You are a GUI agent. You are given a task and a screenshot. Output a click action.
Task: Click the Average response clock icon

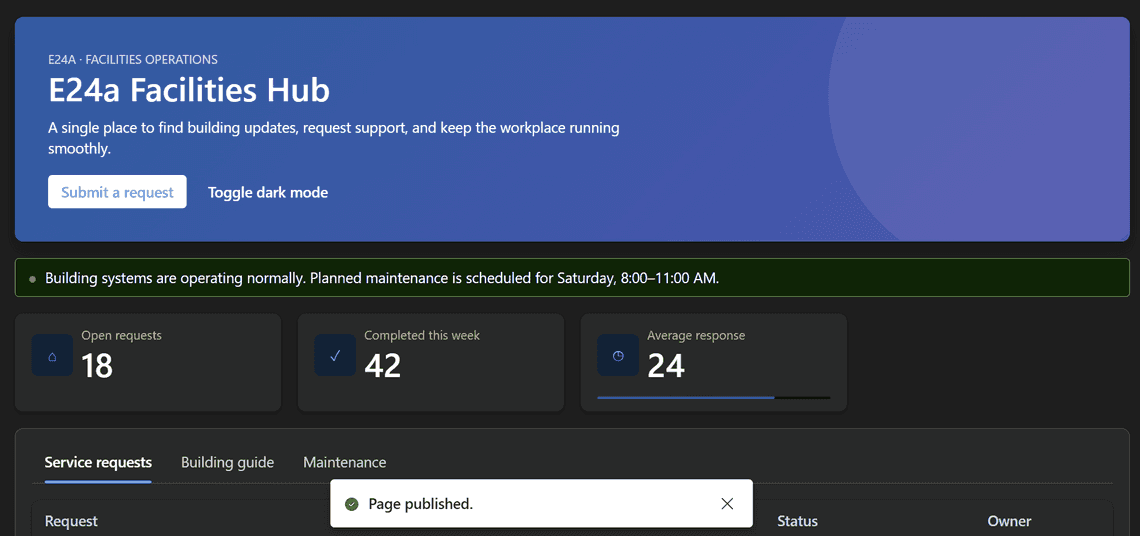(x=618, y=356)
